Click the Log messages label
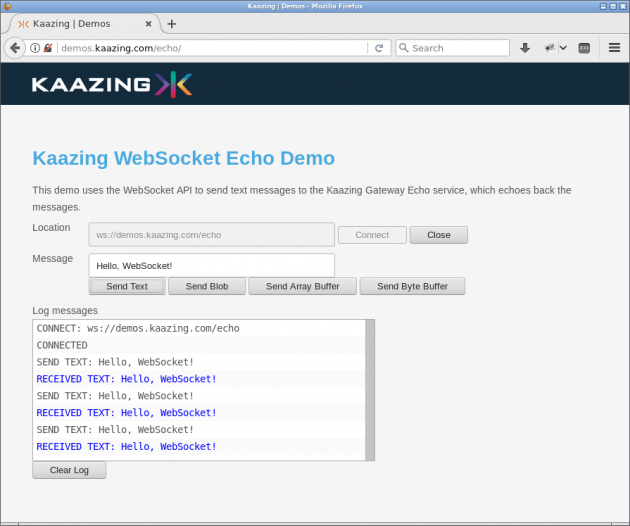Screen dimensions: 630x526 pyautogui.click(x=65, y=311)
